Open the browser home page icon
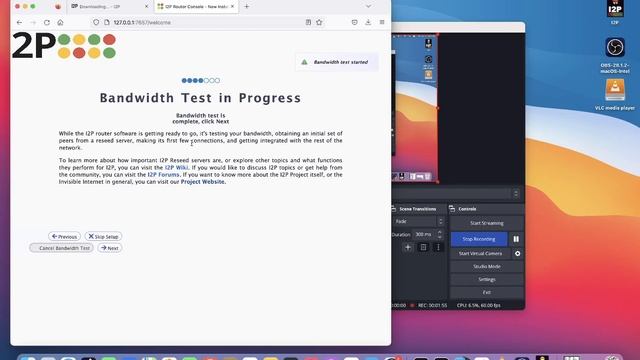640x360 pixels. point(60,22)
